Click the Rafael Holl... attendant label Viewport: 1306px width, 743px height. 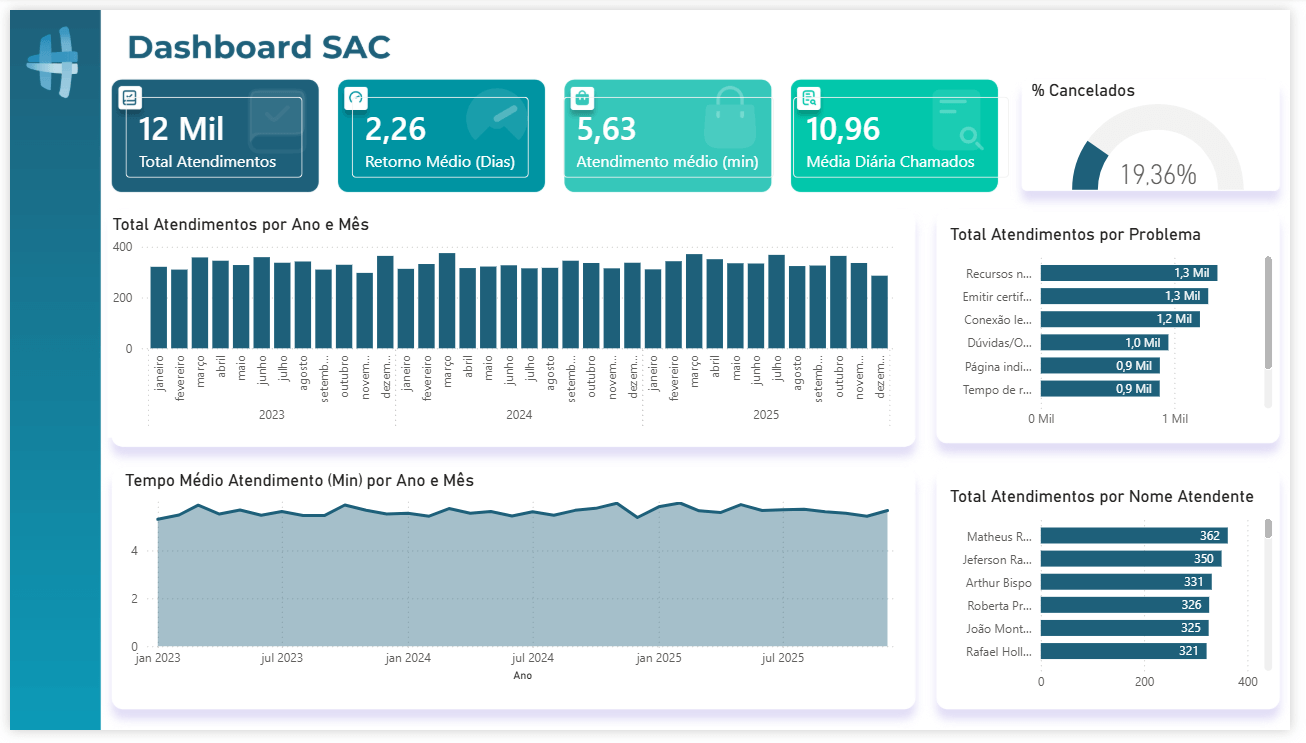pyautogui.click(x=999, y=651)
